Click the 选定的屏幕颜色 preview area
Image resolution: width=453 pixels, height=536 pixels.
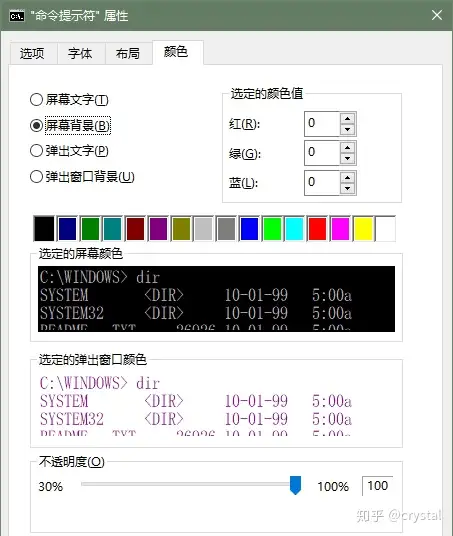click(216, 299)
